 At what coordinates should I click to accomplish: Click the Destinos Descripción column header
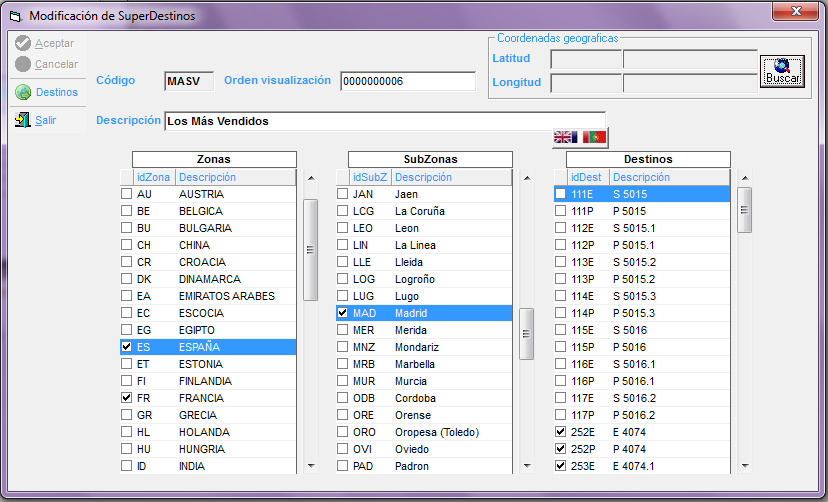[x=670, y=177]
